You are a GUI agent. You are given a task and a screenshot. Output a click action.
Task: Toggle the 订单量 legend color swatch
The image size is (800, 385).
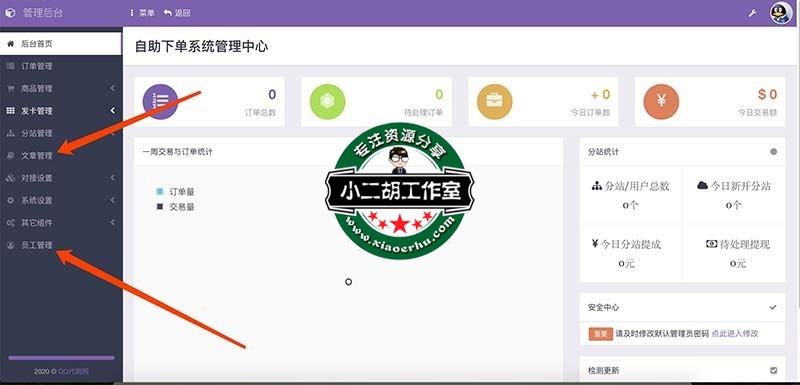pyautogui.click(x=160, y=192)
